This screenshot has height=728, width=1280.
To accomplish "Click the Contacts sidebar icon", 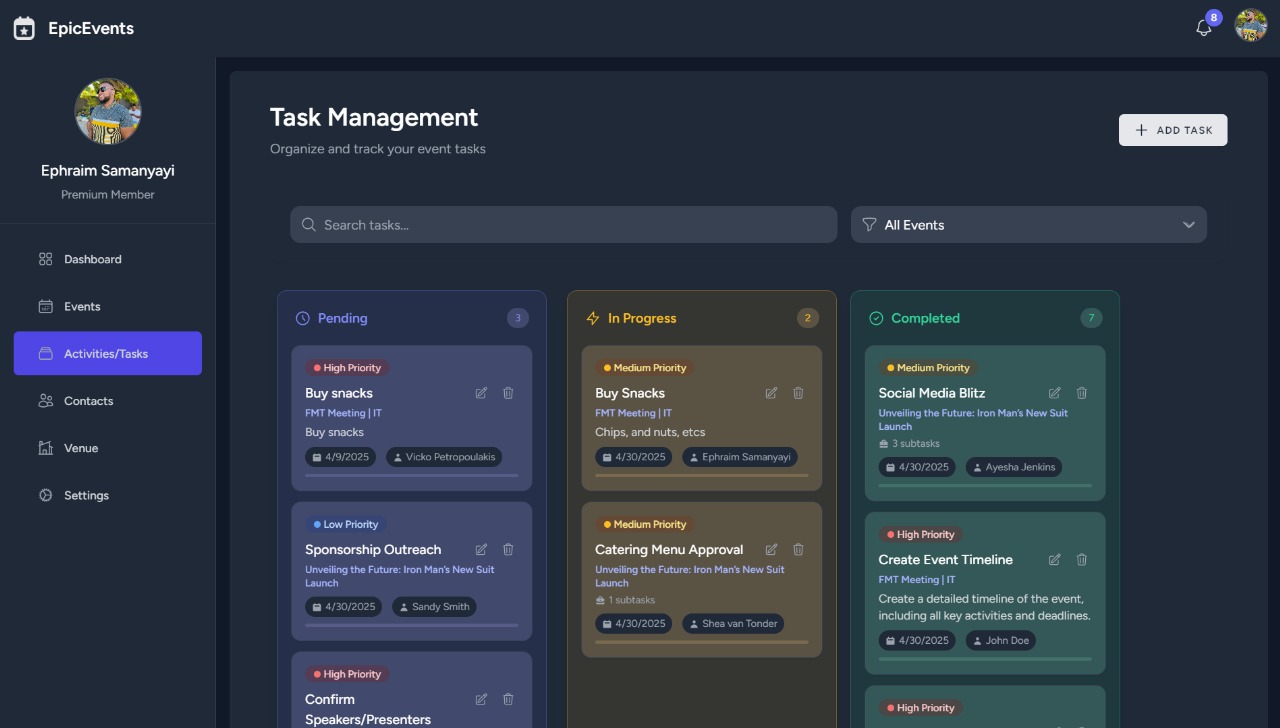I will pyautogui.click(x=44, y=400).
